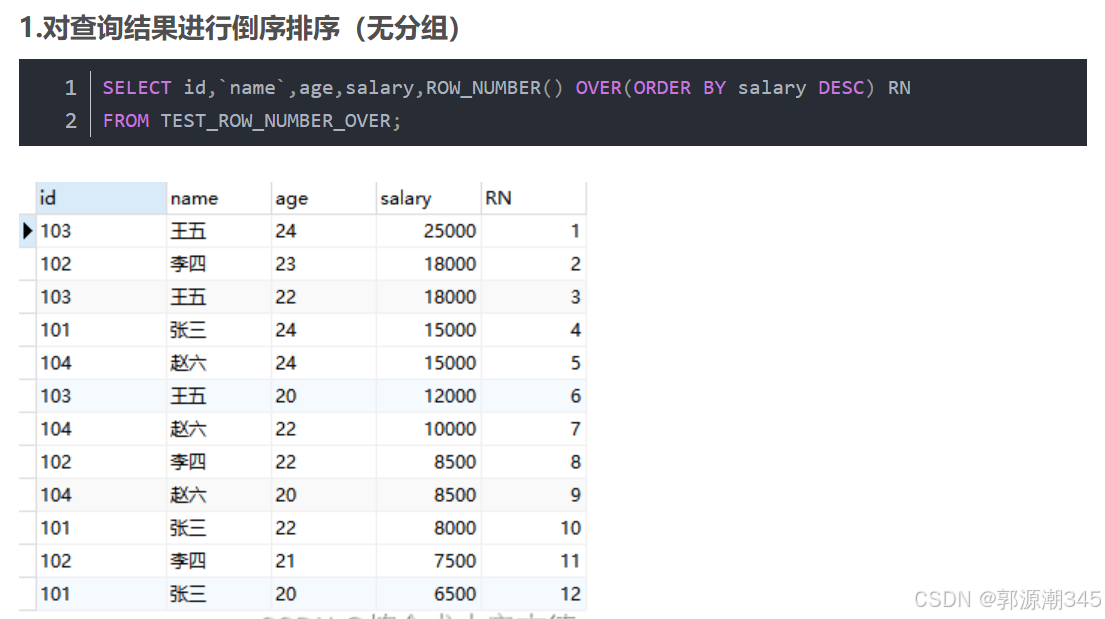Select the current row indicator arrow
Image resolution: width=1105 pixels, height=619 pixels.
pos(27,231)
